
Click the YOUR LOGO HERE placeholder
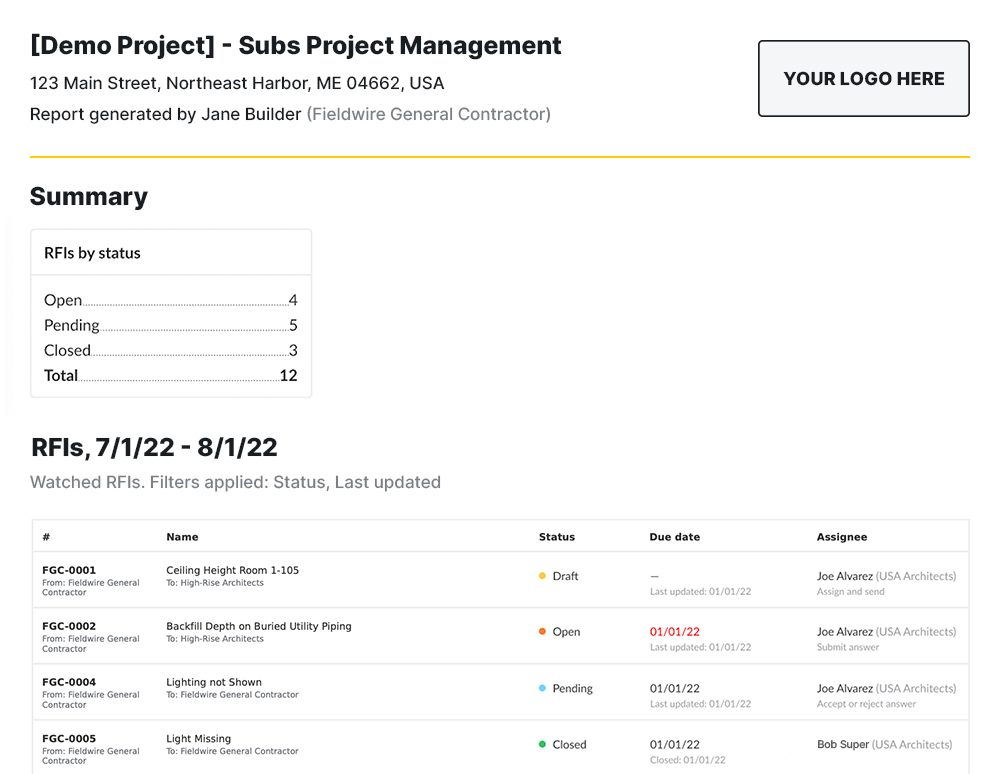[x=863, y=79]
